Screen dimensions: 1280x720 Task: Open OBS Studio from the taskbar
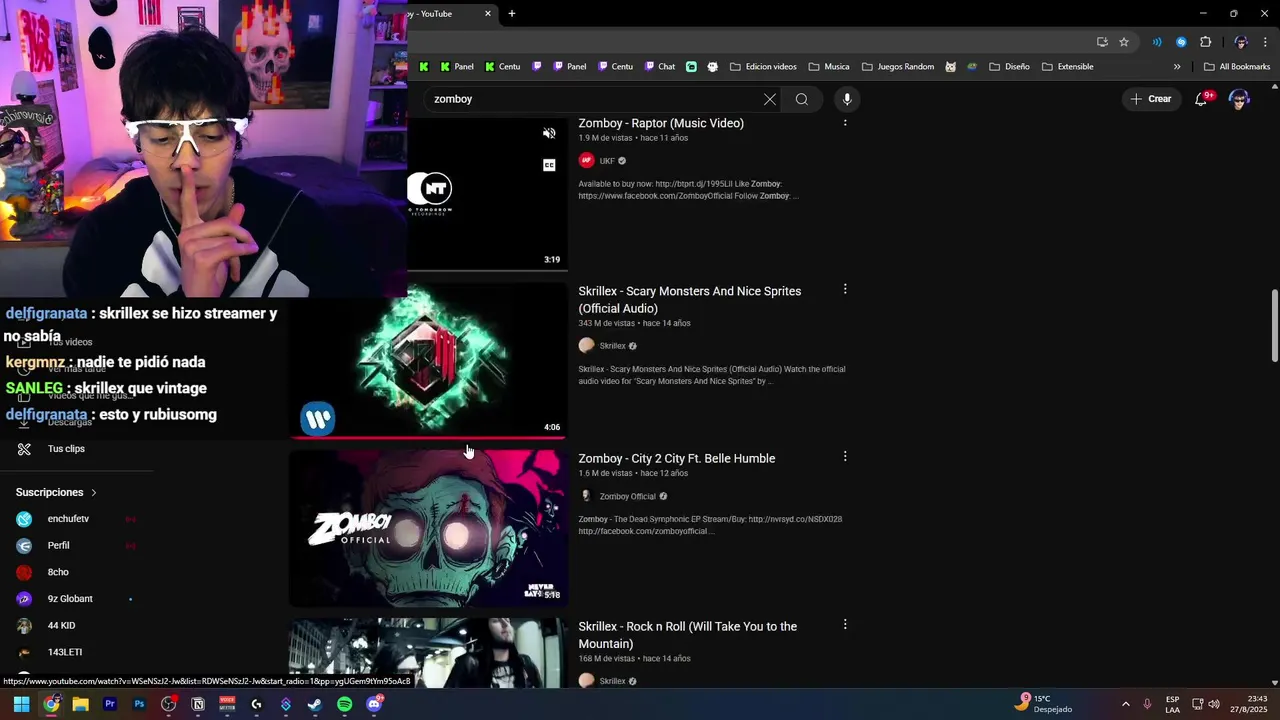(x=168, y=704)
